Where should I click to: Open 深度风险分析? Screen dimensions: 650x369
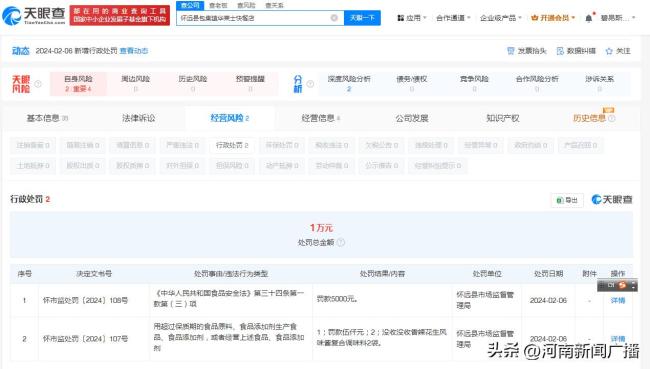point(349,84)
